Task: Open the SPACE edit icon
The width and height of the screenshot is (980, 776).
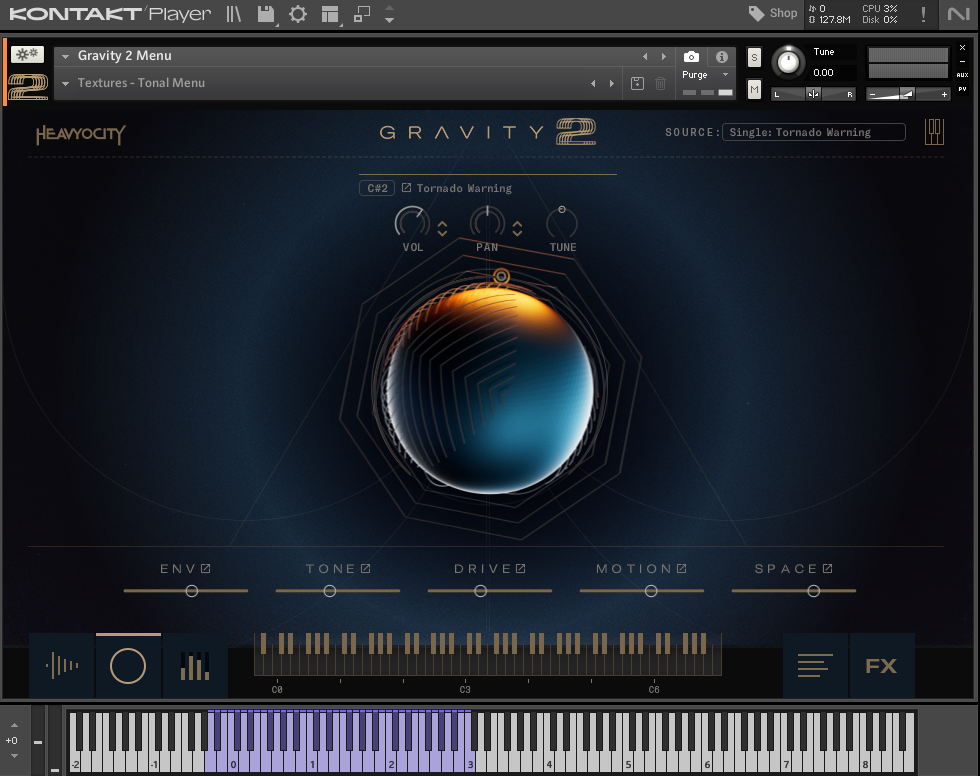Action: (828, 569)
